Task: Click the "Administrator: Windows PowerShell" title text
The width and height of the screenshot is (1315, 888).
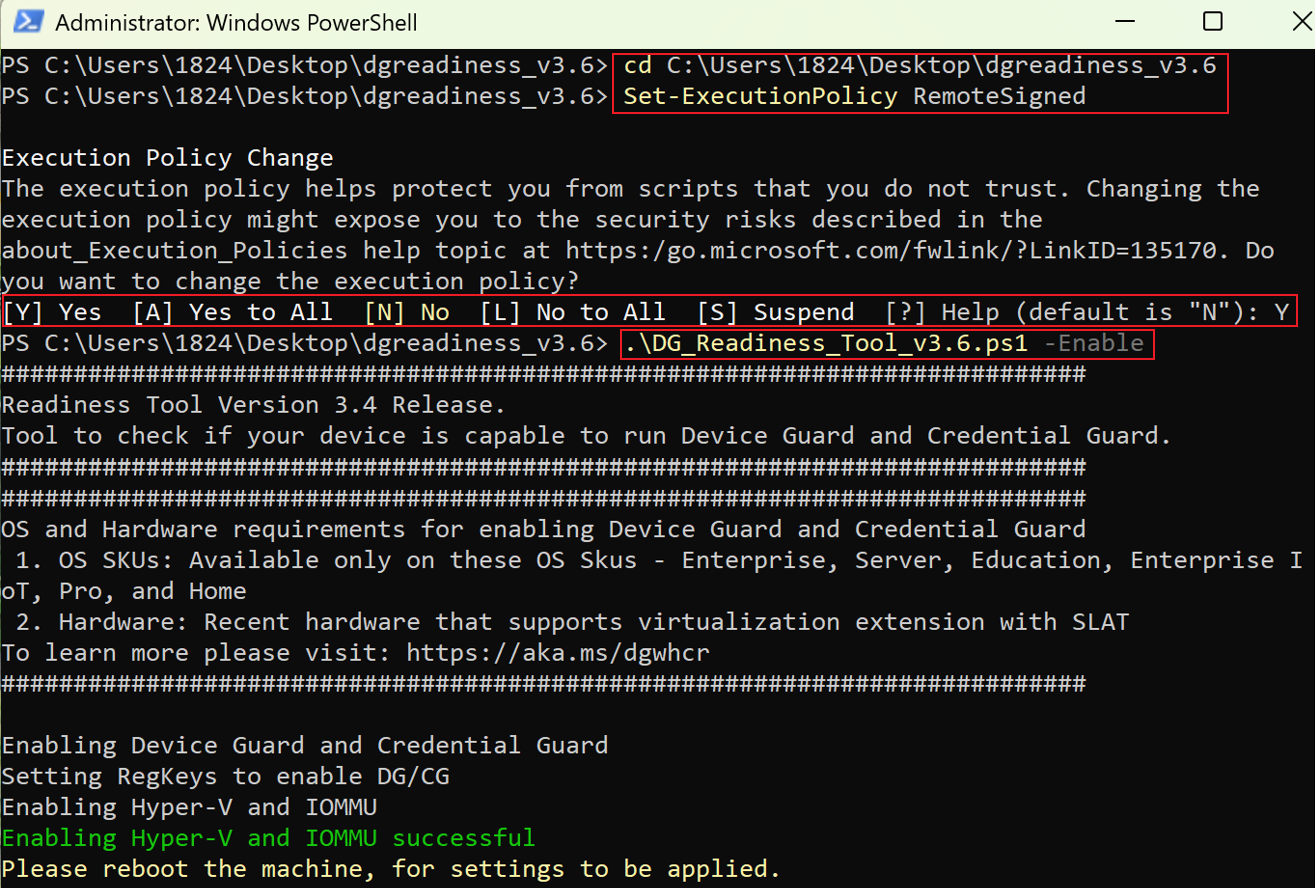Action: pos(237,22)
